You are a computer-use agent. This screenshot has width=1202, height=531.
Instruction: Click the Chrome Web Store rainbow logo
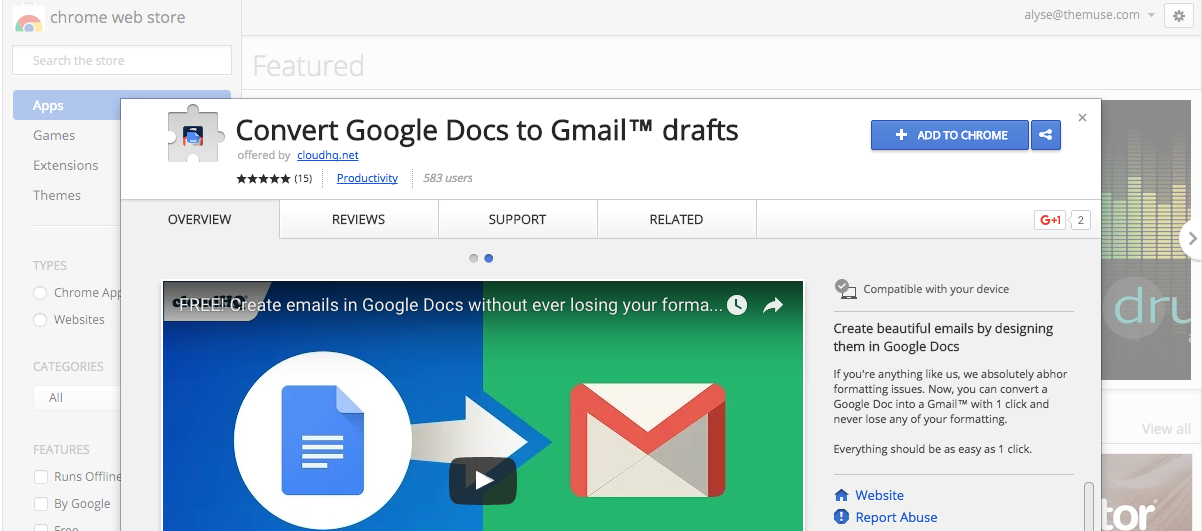click(29, 18)
